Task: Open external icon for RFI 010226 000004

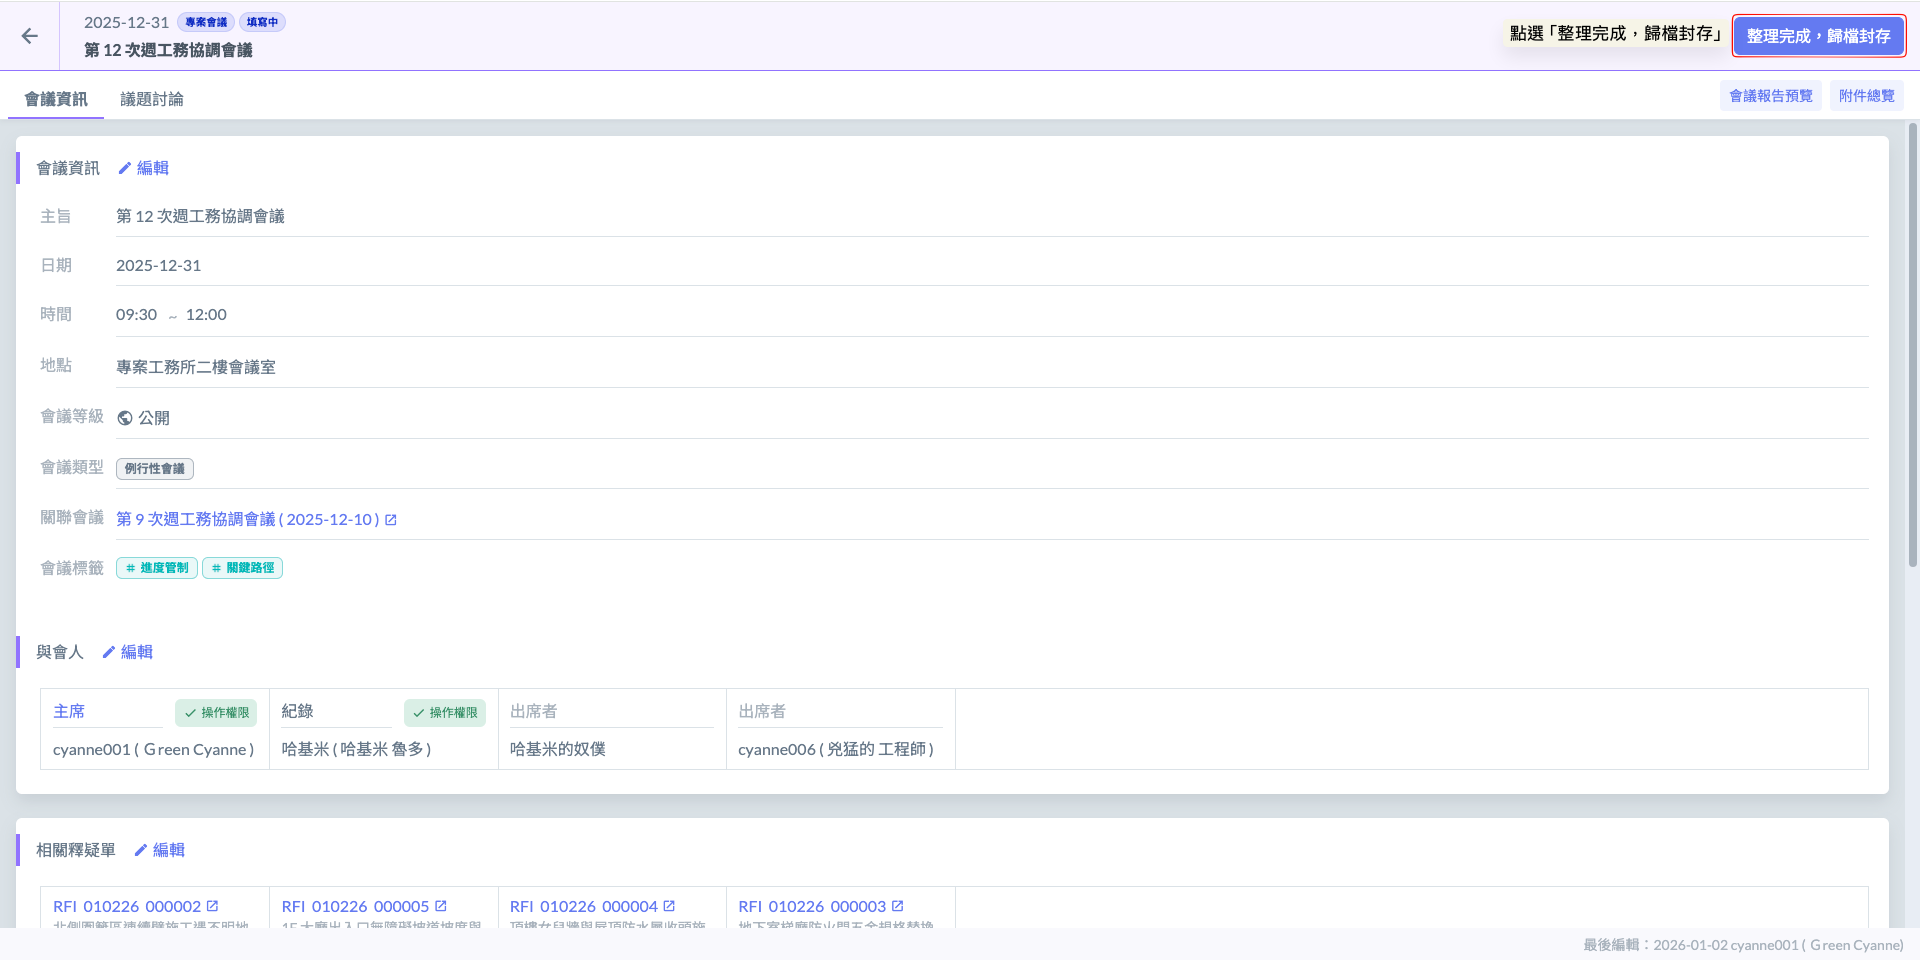Action: [669, 906]
